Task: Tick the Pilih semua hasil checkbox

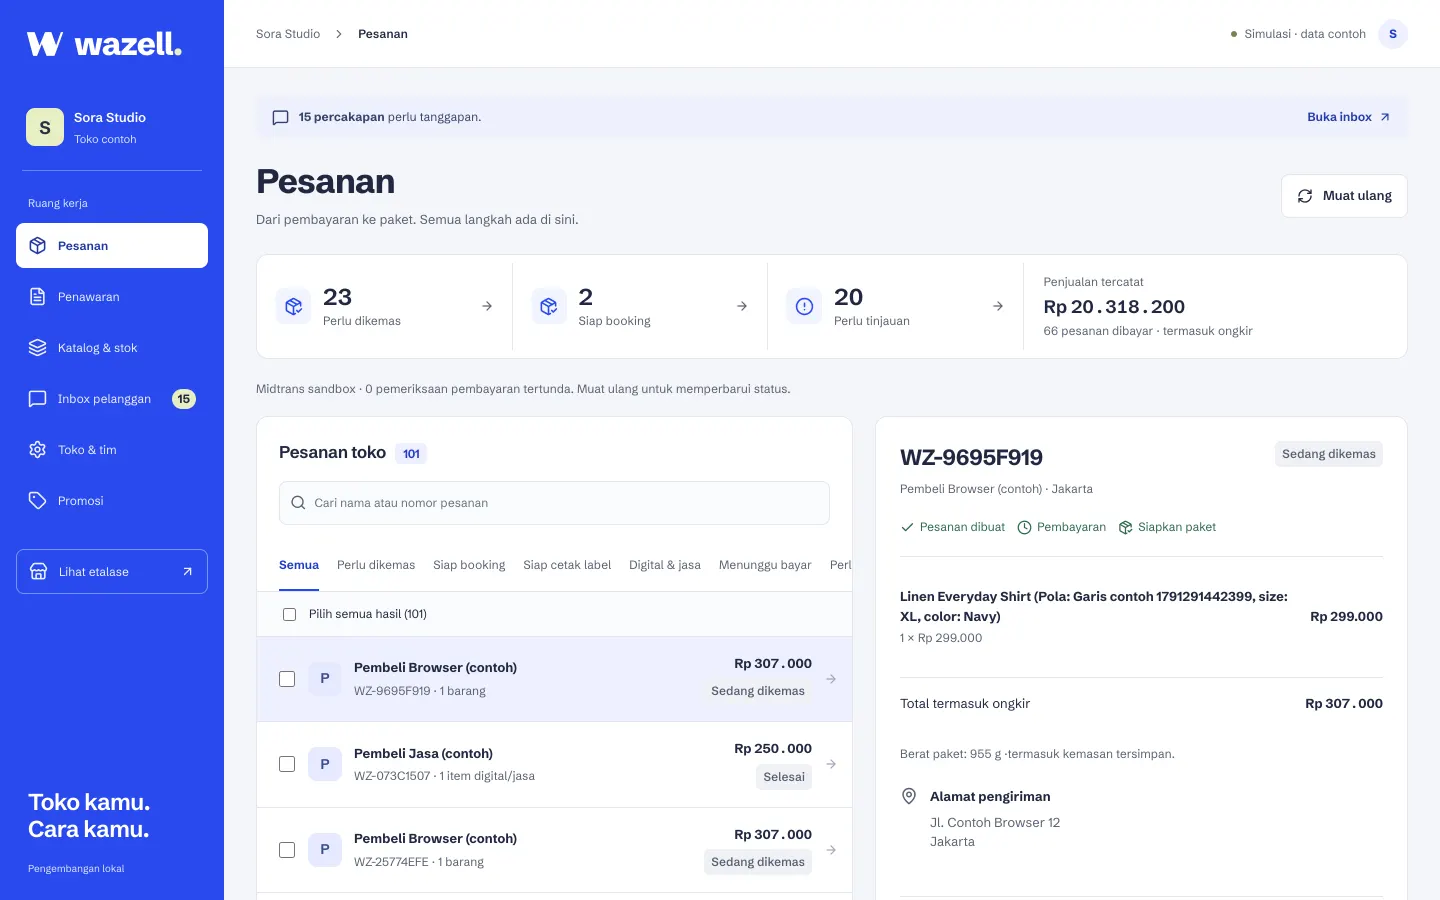Action: point(290,614)
